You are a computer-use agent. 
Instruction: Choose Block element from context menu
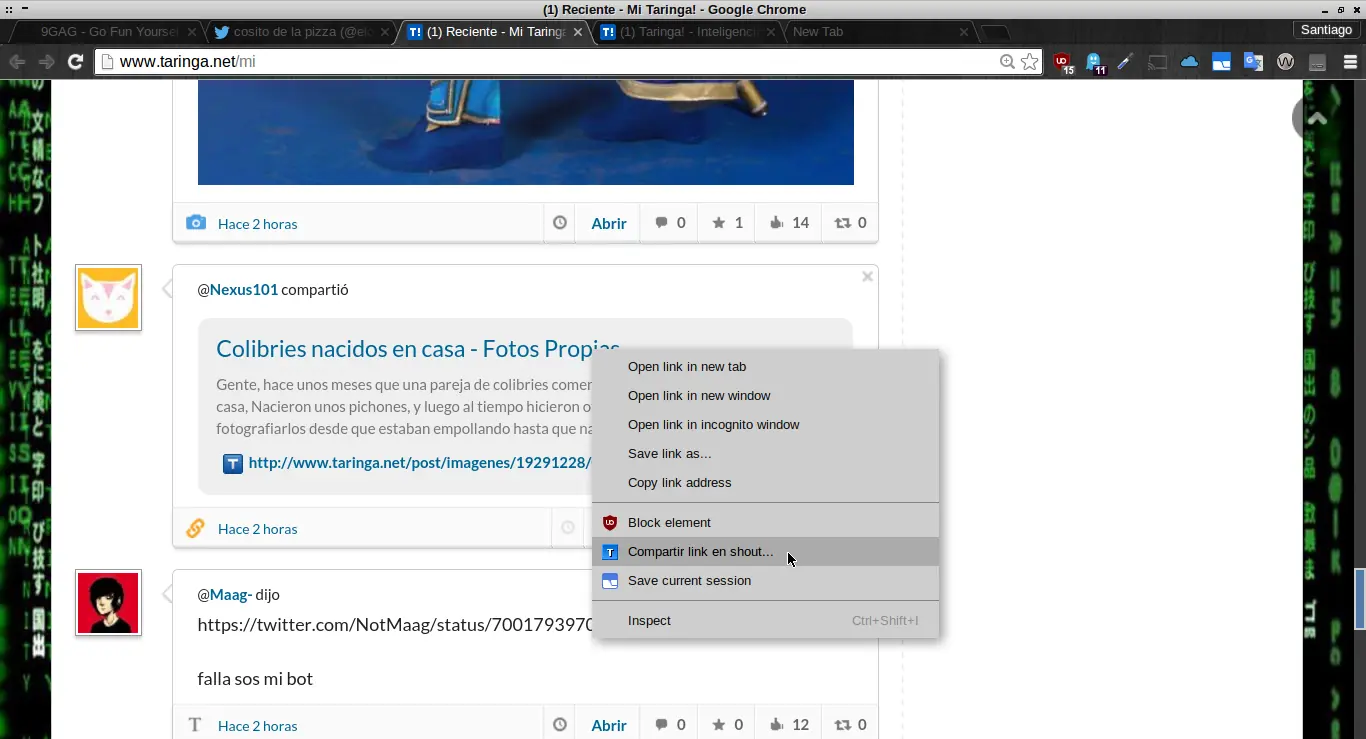[765, 523]
